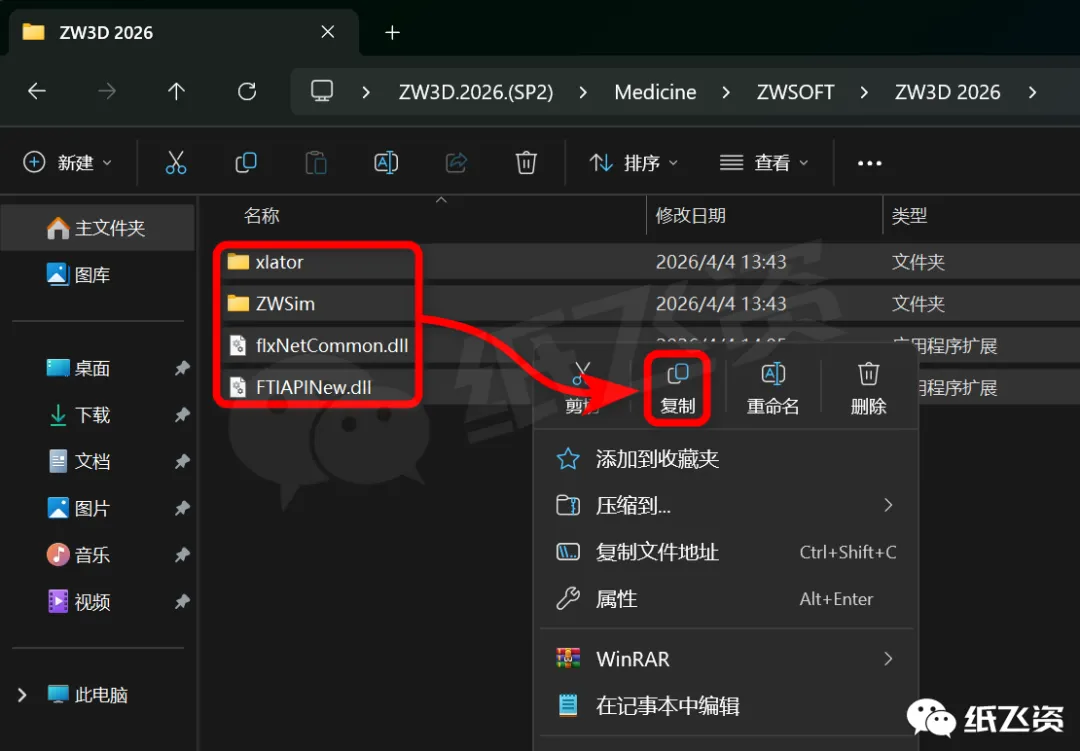Screen dimensions: 1080x751
Task: Unpin 音乐 using its pin icon
Action: [x=182, y=555]
